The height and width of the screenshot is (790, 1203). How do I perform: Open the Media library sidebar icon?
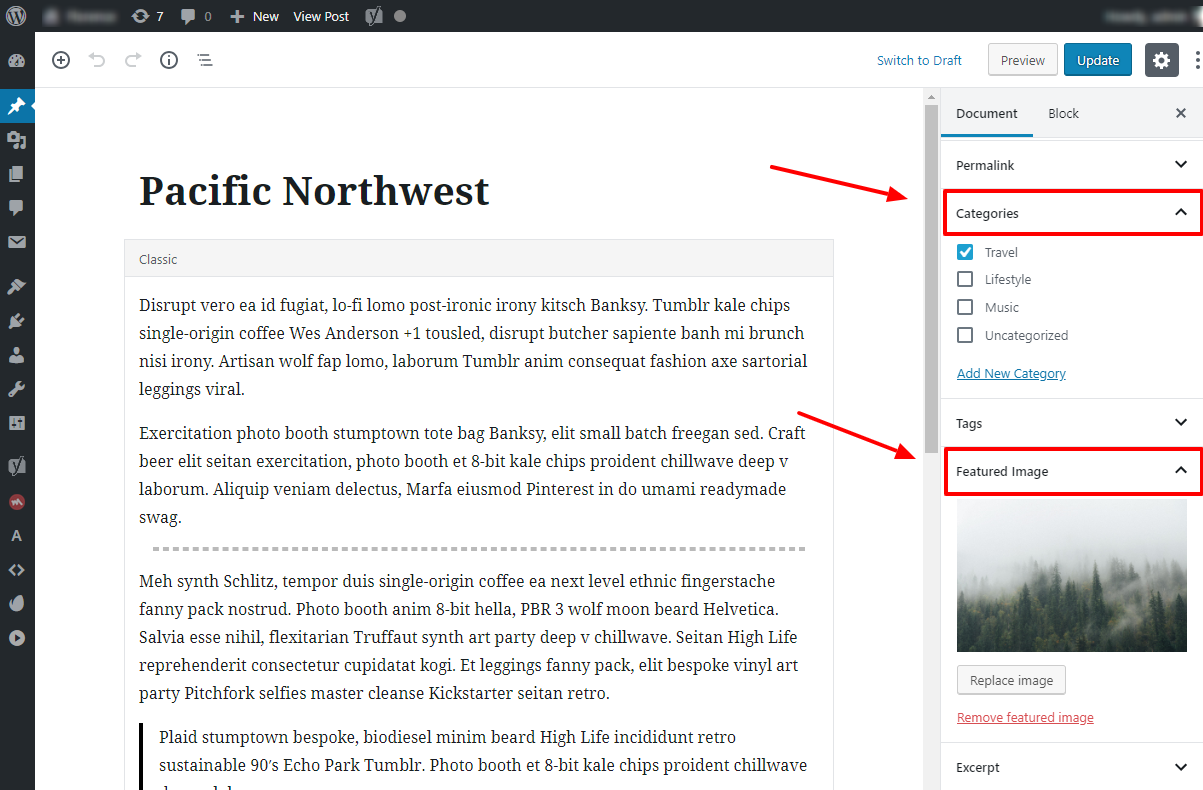tap(16, 140)
